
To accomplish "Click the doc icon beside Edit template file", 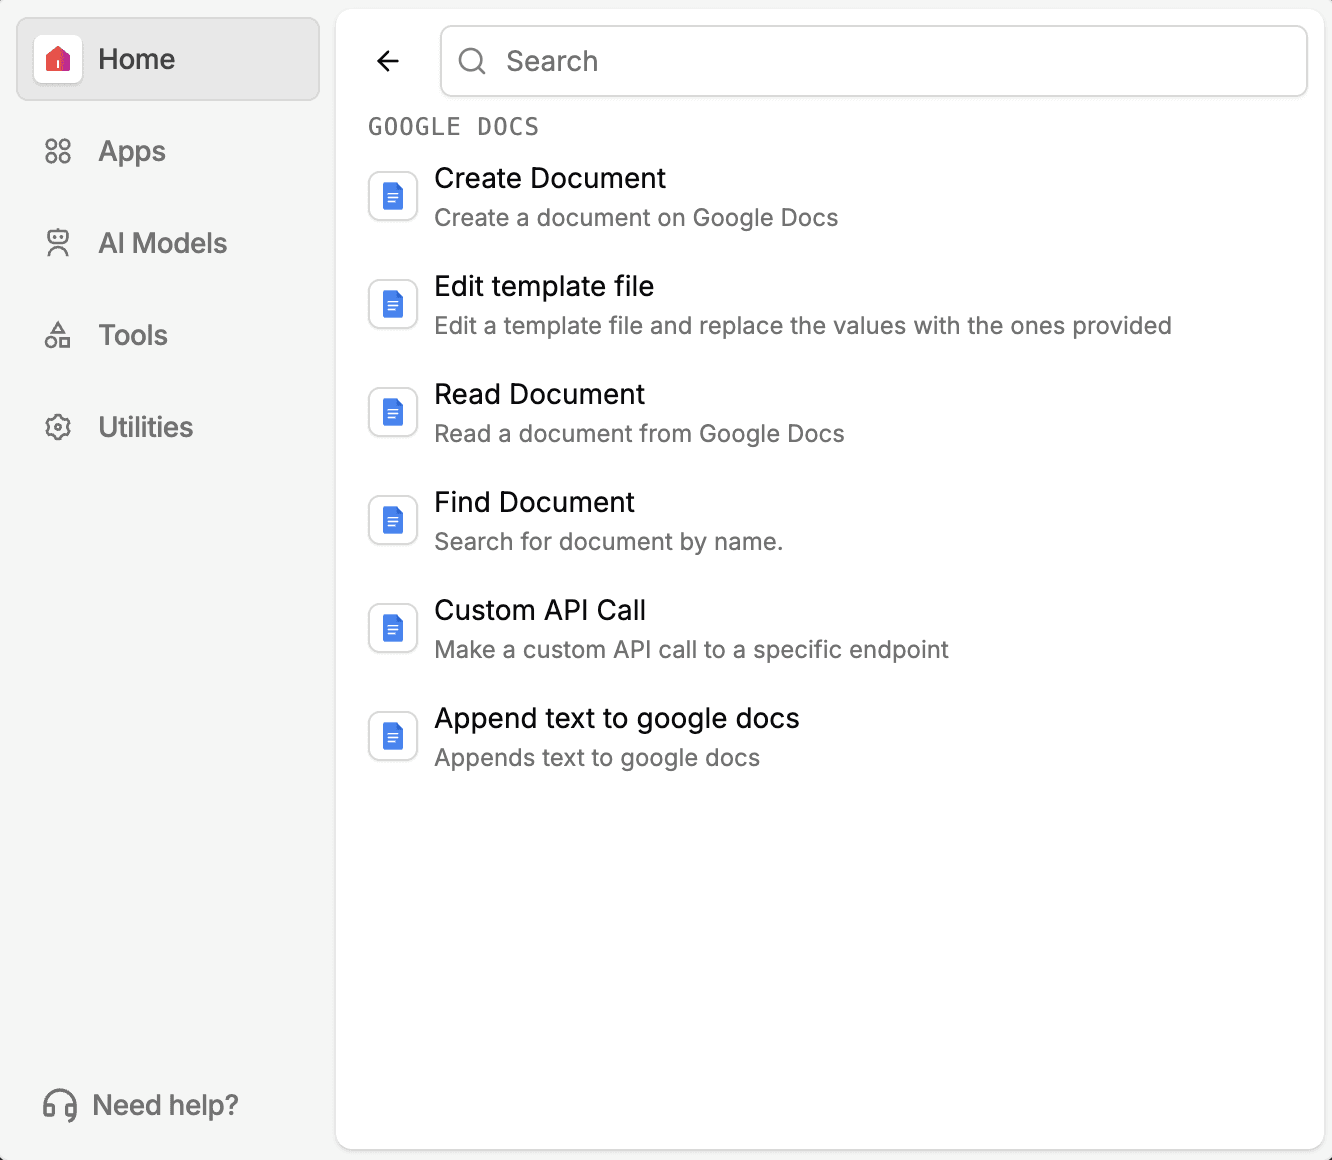I will point(393,304).
